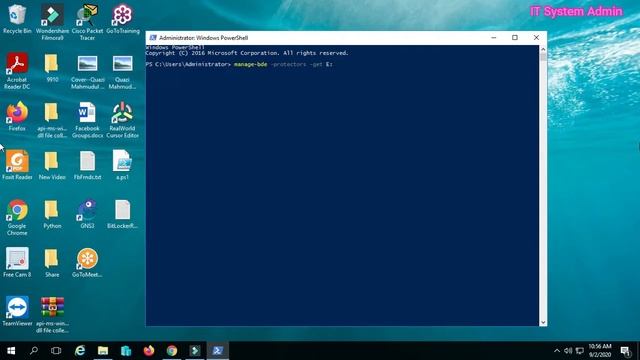The width and height of the screenshot is (640, 360).
Task: Launch Free Cam 8 shortcut
Action: [x=17, y=262]
